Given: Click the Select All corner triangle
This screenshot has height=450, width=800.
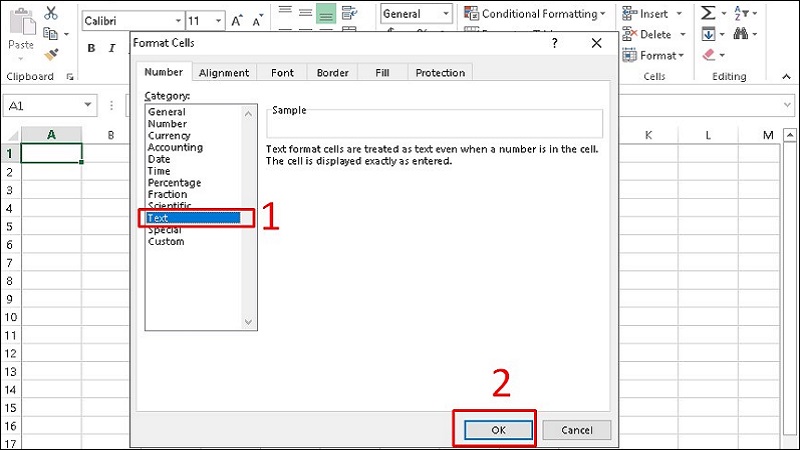Looking at the screenshot, I should point(12,135).
